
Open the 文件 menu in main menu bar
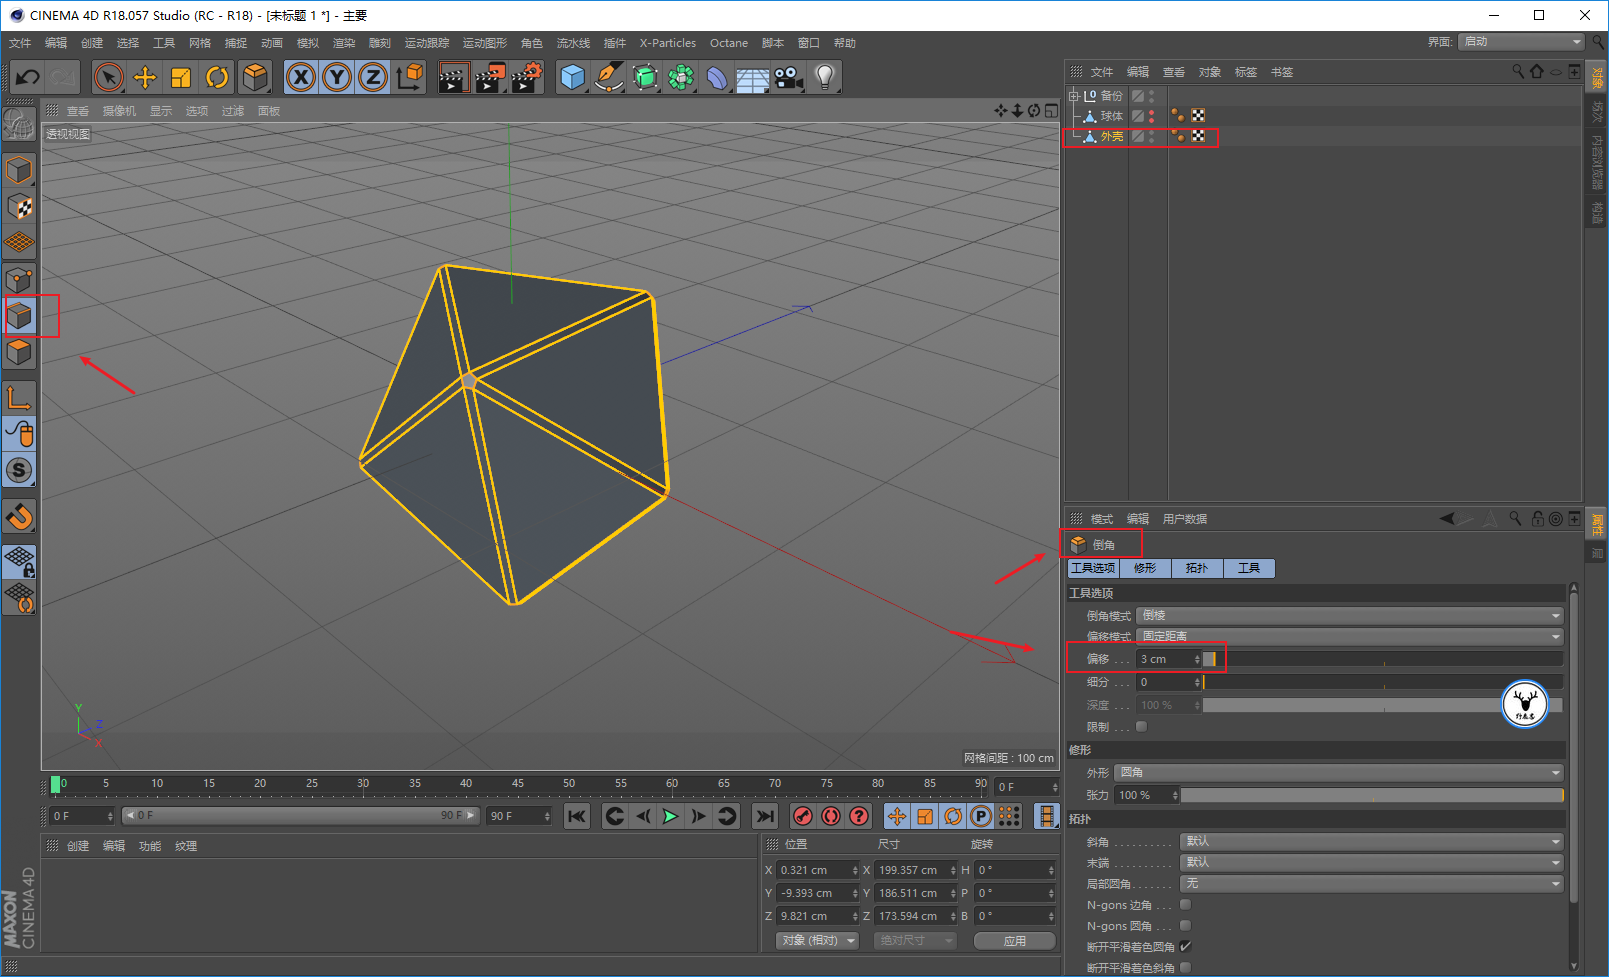click(20, 43)
